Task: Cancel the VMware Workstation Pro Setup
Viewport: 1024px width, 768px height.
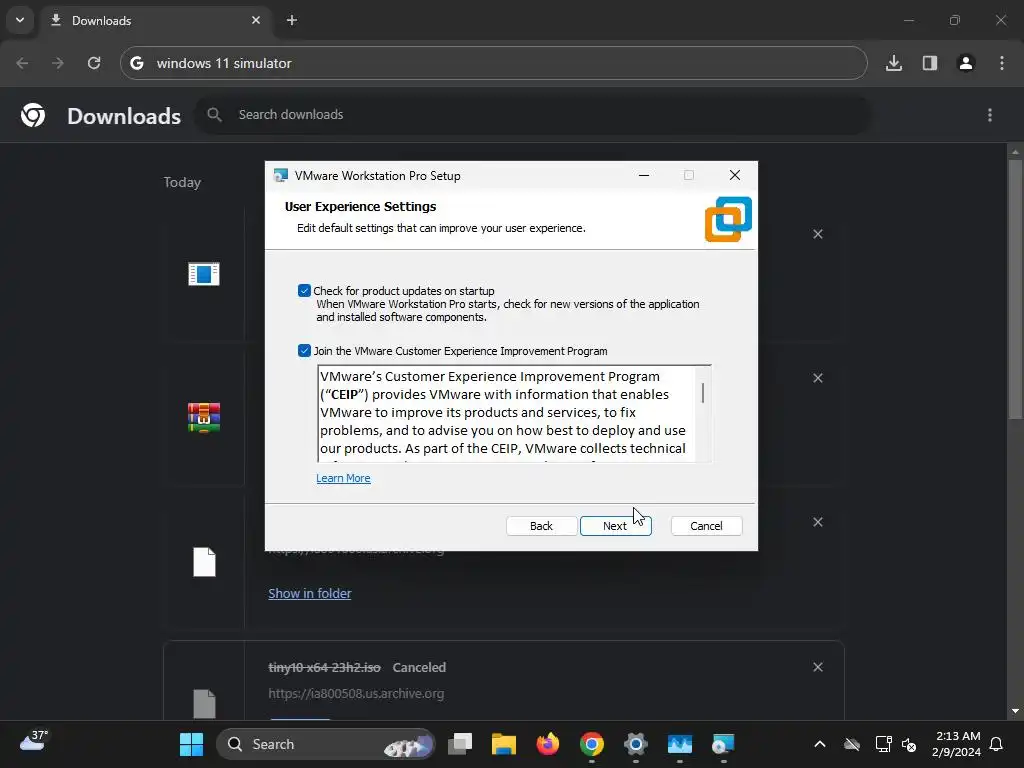Action: click(x=706, y=526)
